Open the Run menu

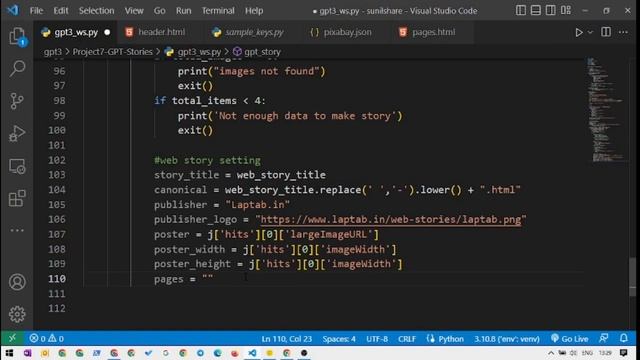pyautogui.click(x=184, y=11)
